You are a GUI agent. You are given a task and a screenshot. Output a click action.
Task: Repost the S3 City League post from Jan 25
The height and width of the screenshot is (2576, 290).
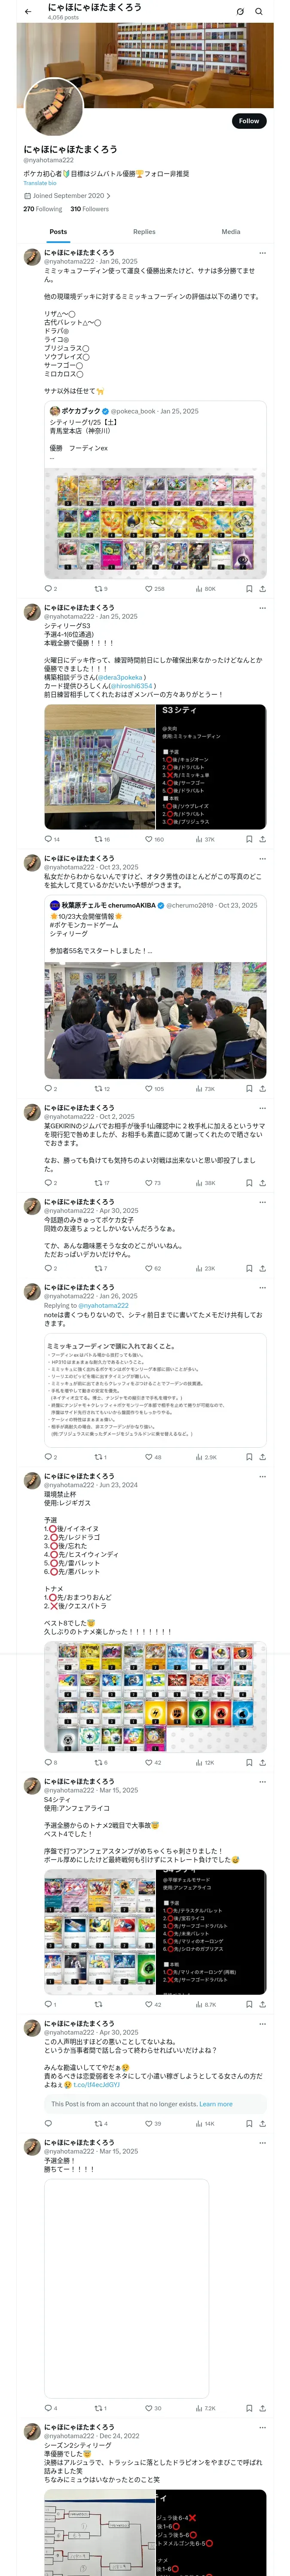(98, 839)
